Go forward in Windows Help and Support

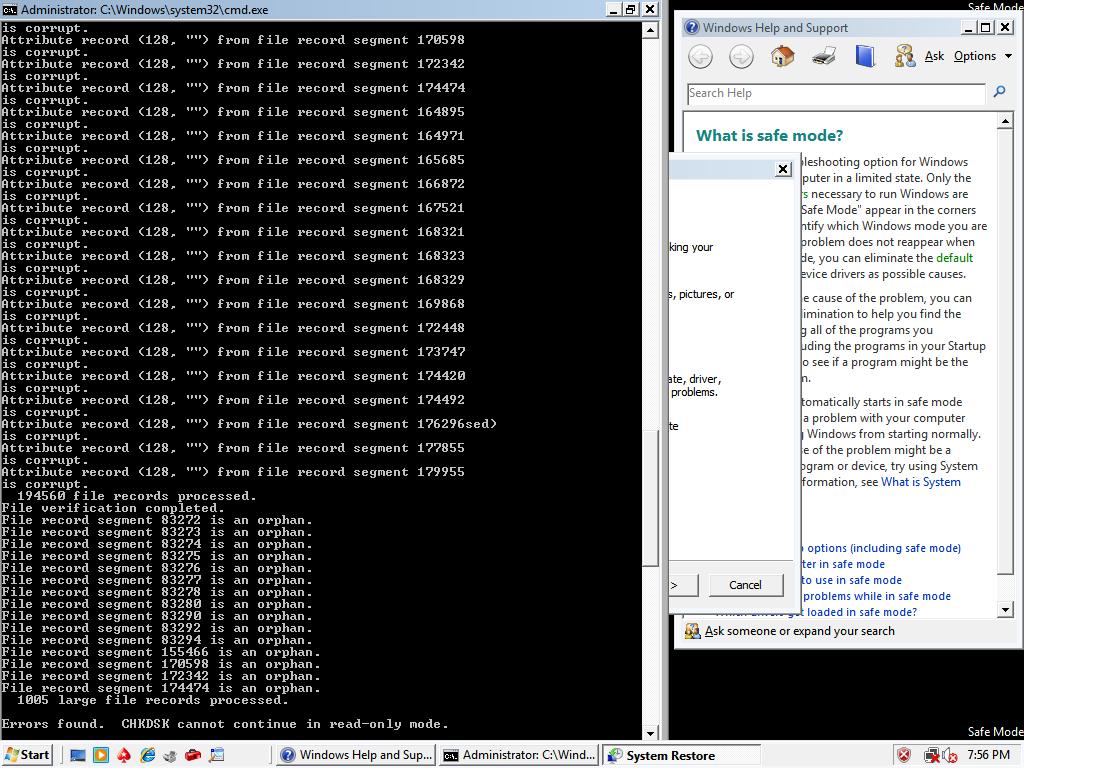pos(741,56)
